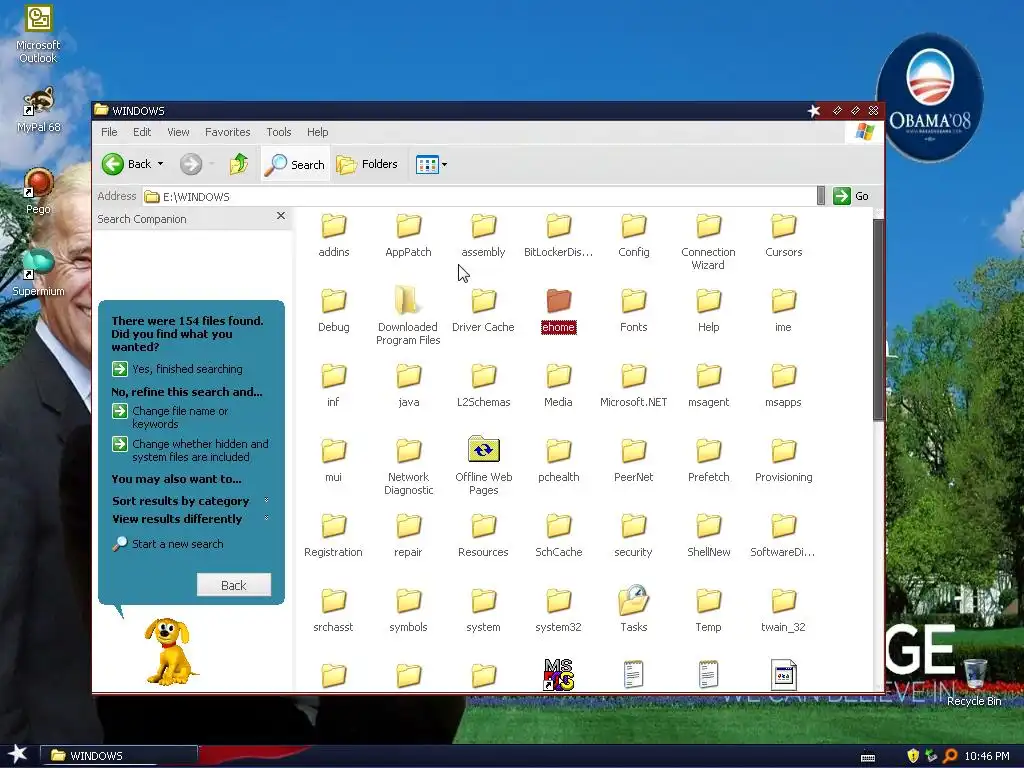
Task: Select the system32 folder
Action: (x=558, y=610)
